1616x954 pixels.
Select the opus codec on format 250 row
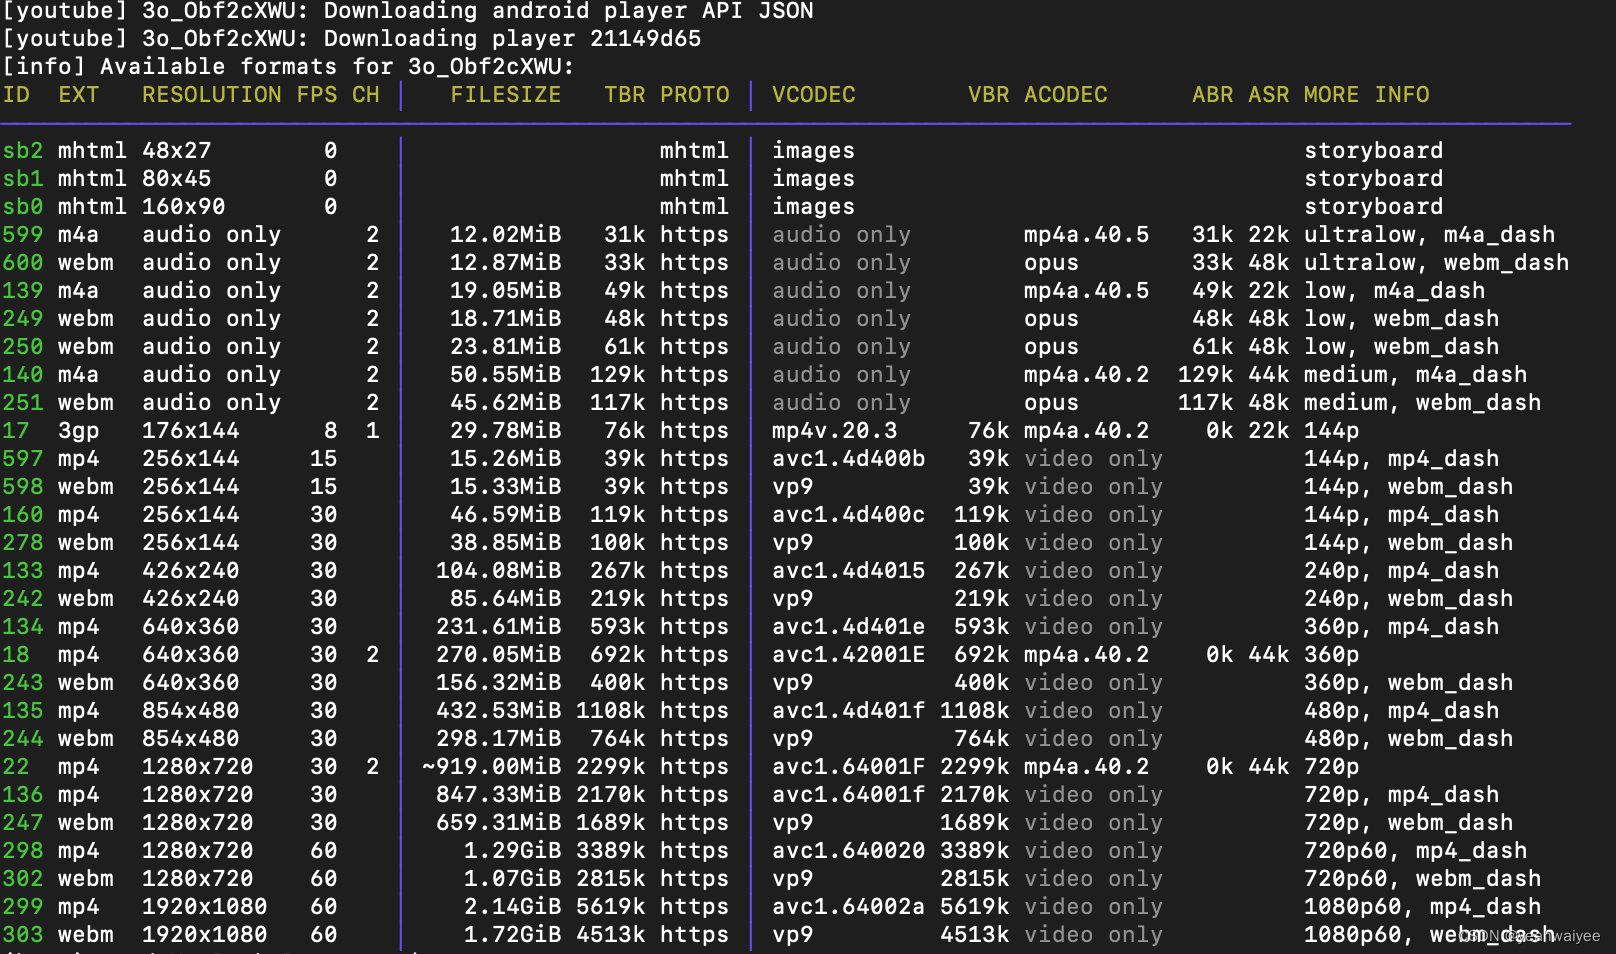(x=1050, y=346)
